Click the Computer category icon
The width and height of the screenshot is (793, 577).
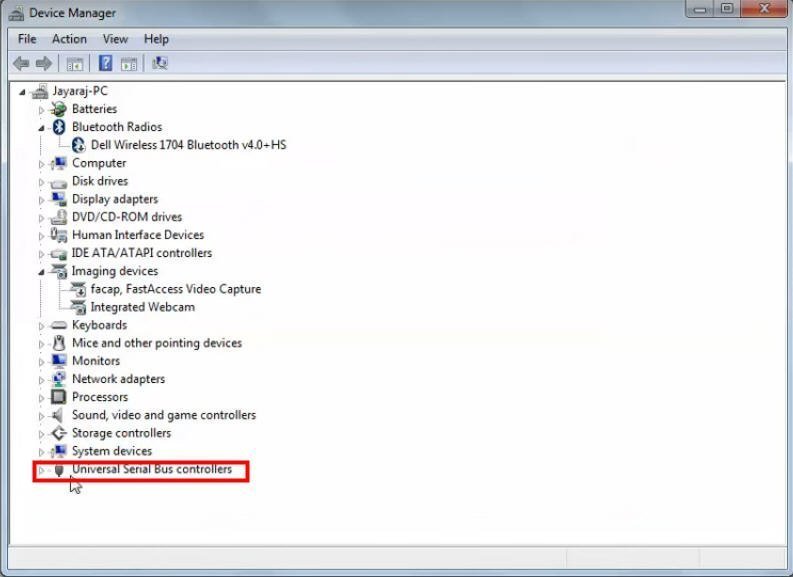coord(59,163)
